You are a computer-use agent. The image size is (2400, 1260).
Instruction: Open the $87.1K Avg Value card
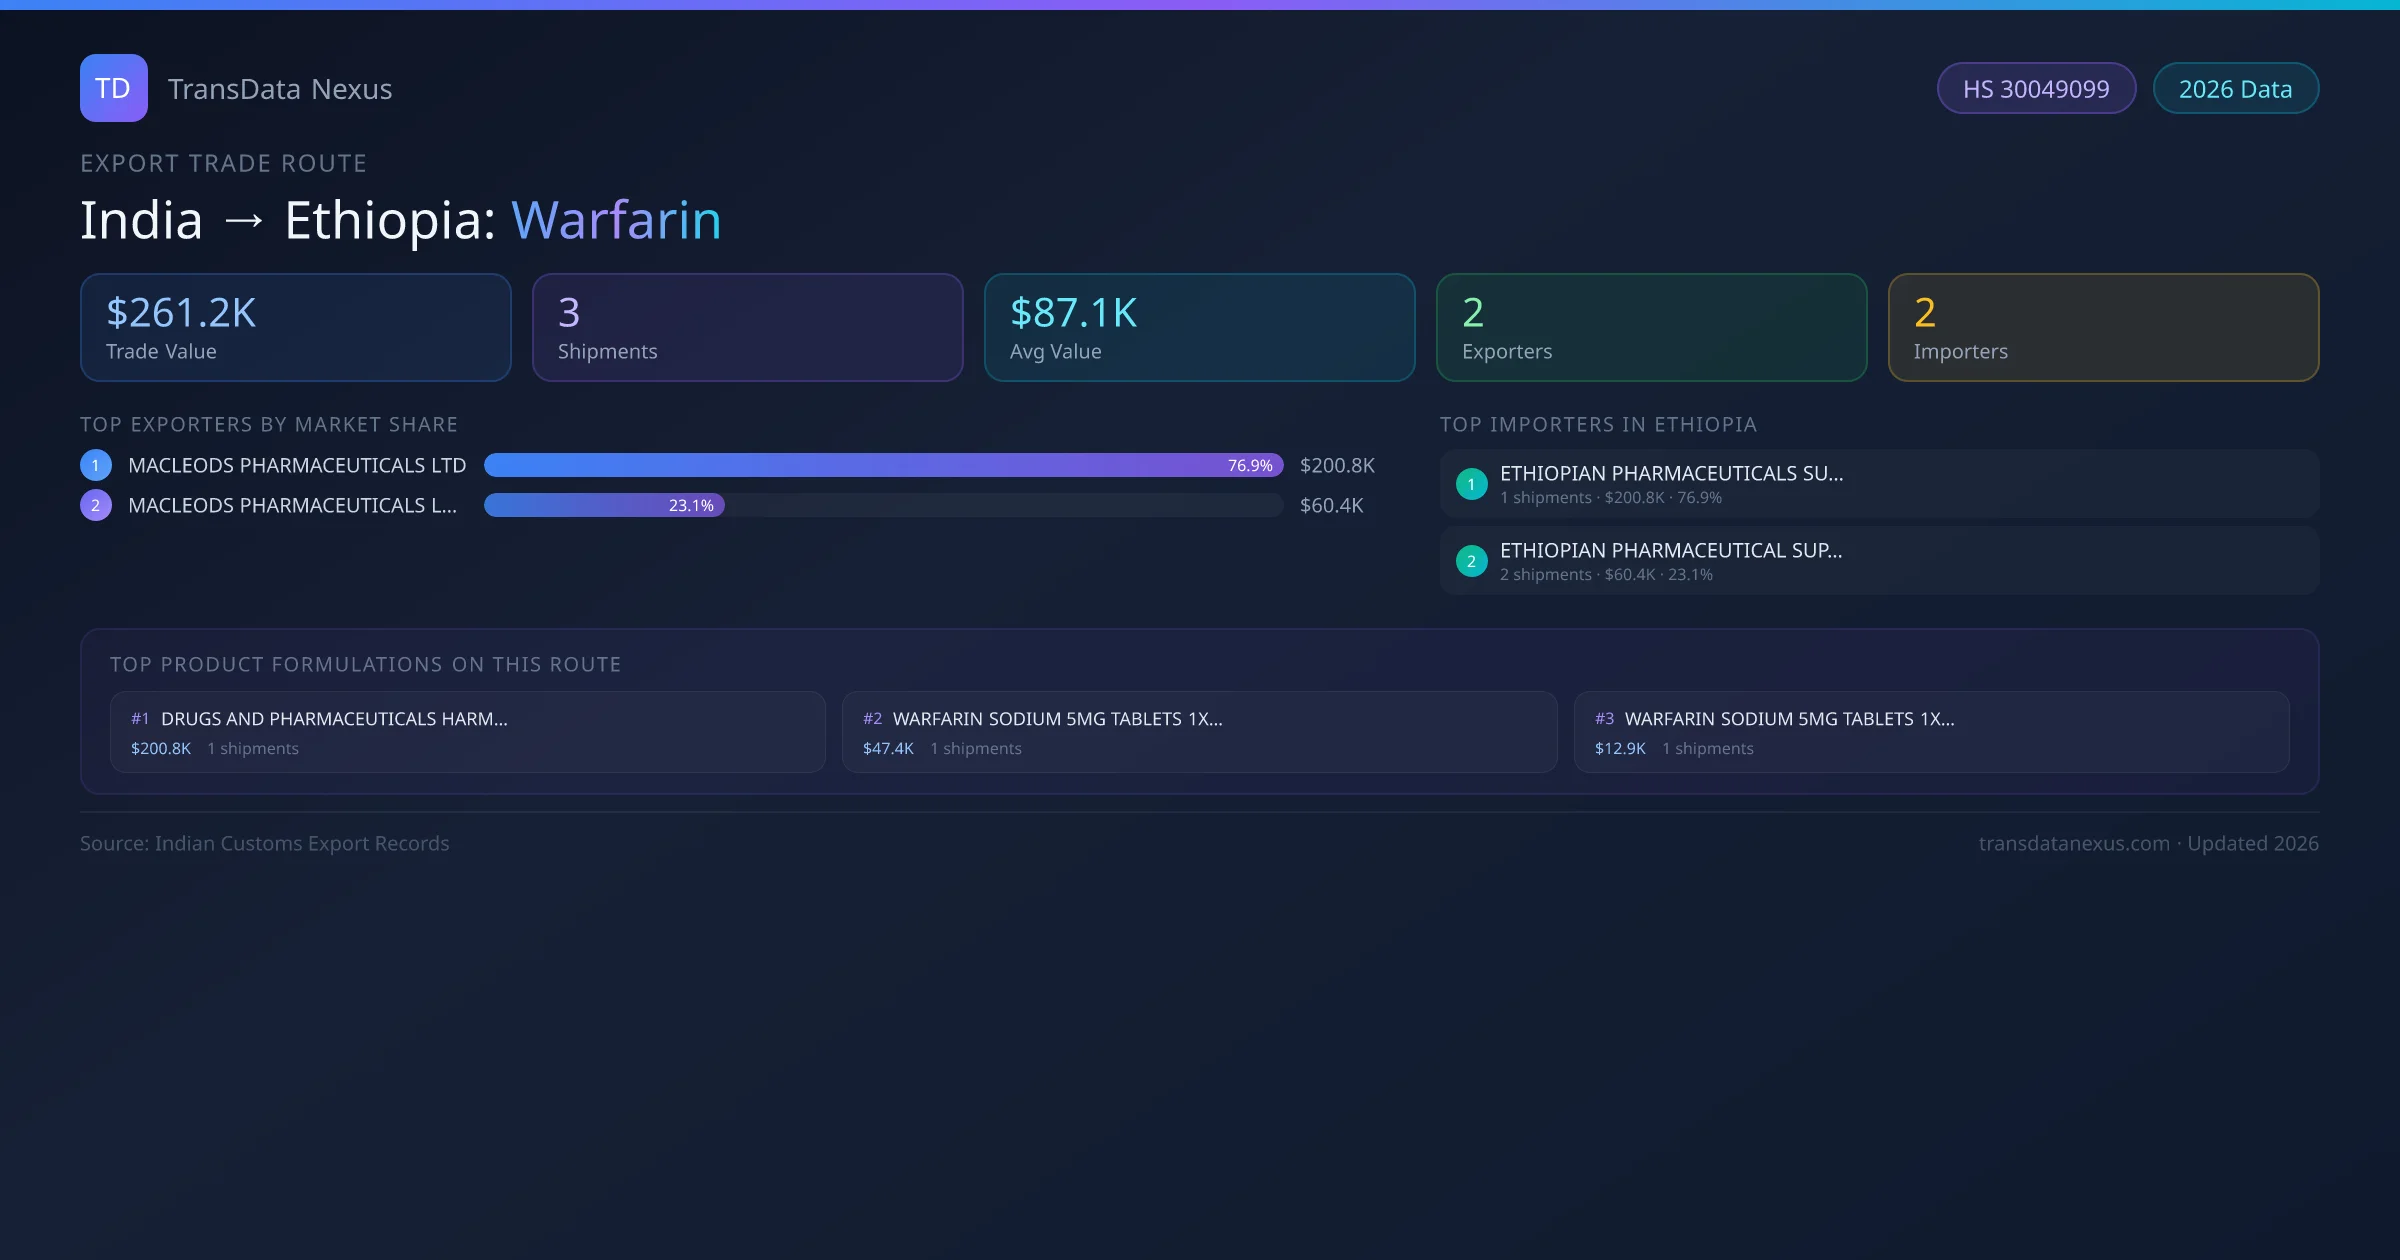click(1199, 328)
